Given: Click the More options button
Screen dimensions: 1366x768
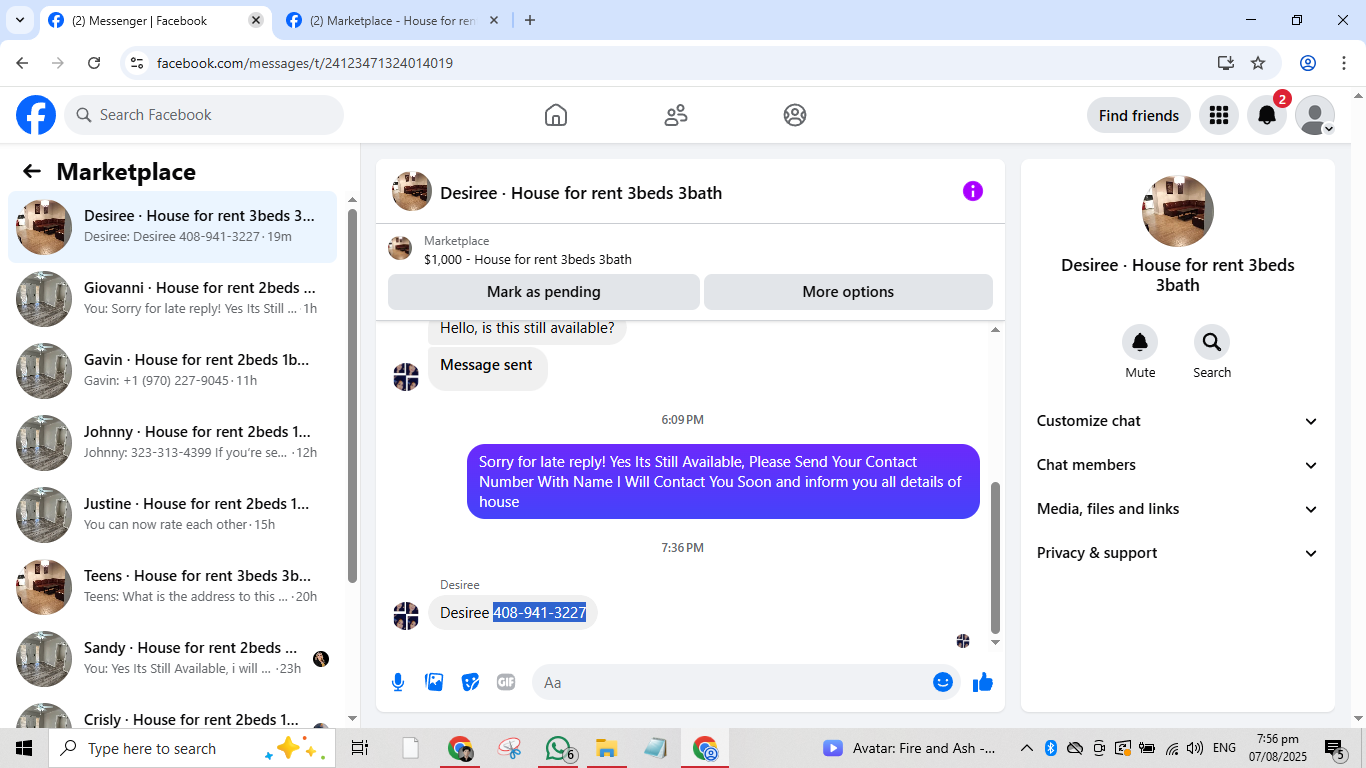Looking at the screenshot, I should (848, 292).
